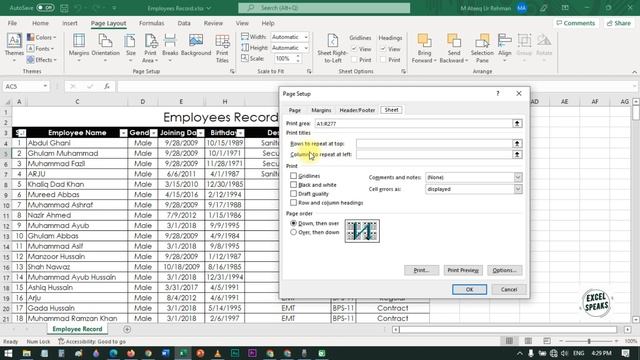Screen dimensions: 640x360
Task: Enable Row and column headings checkbox
Action: (293, 202)
